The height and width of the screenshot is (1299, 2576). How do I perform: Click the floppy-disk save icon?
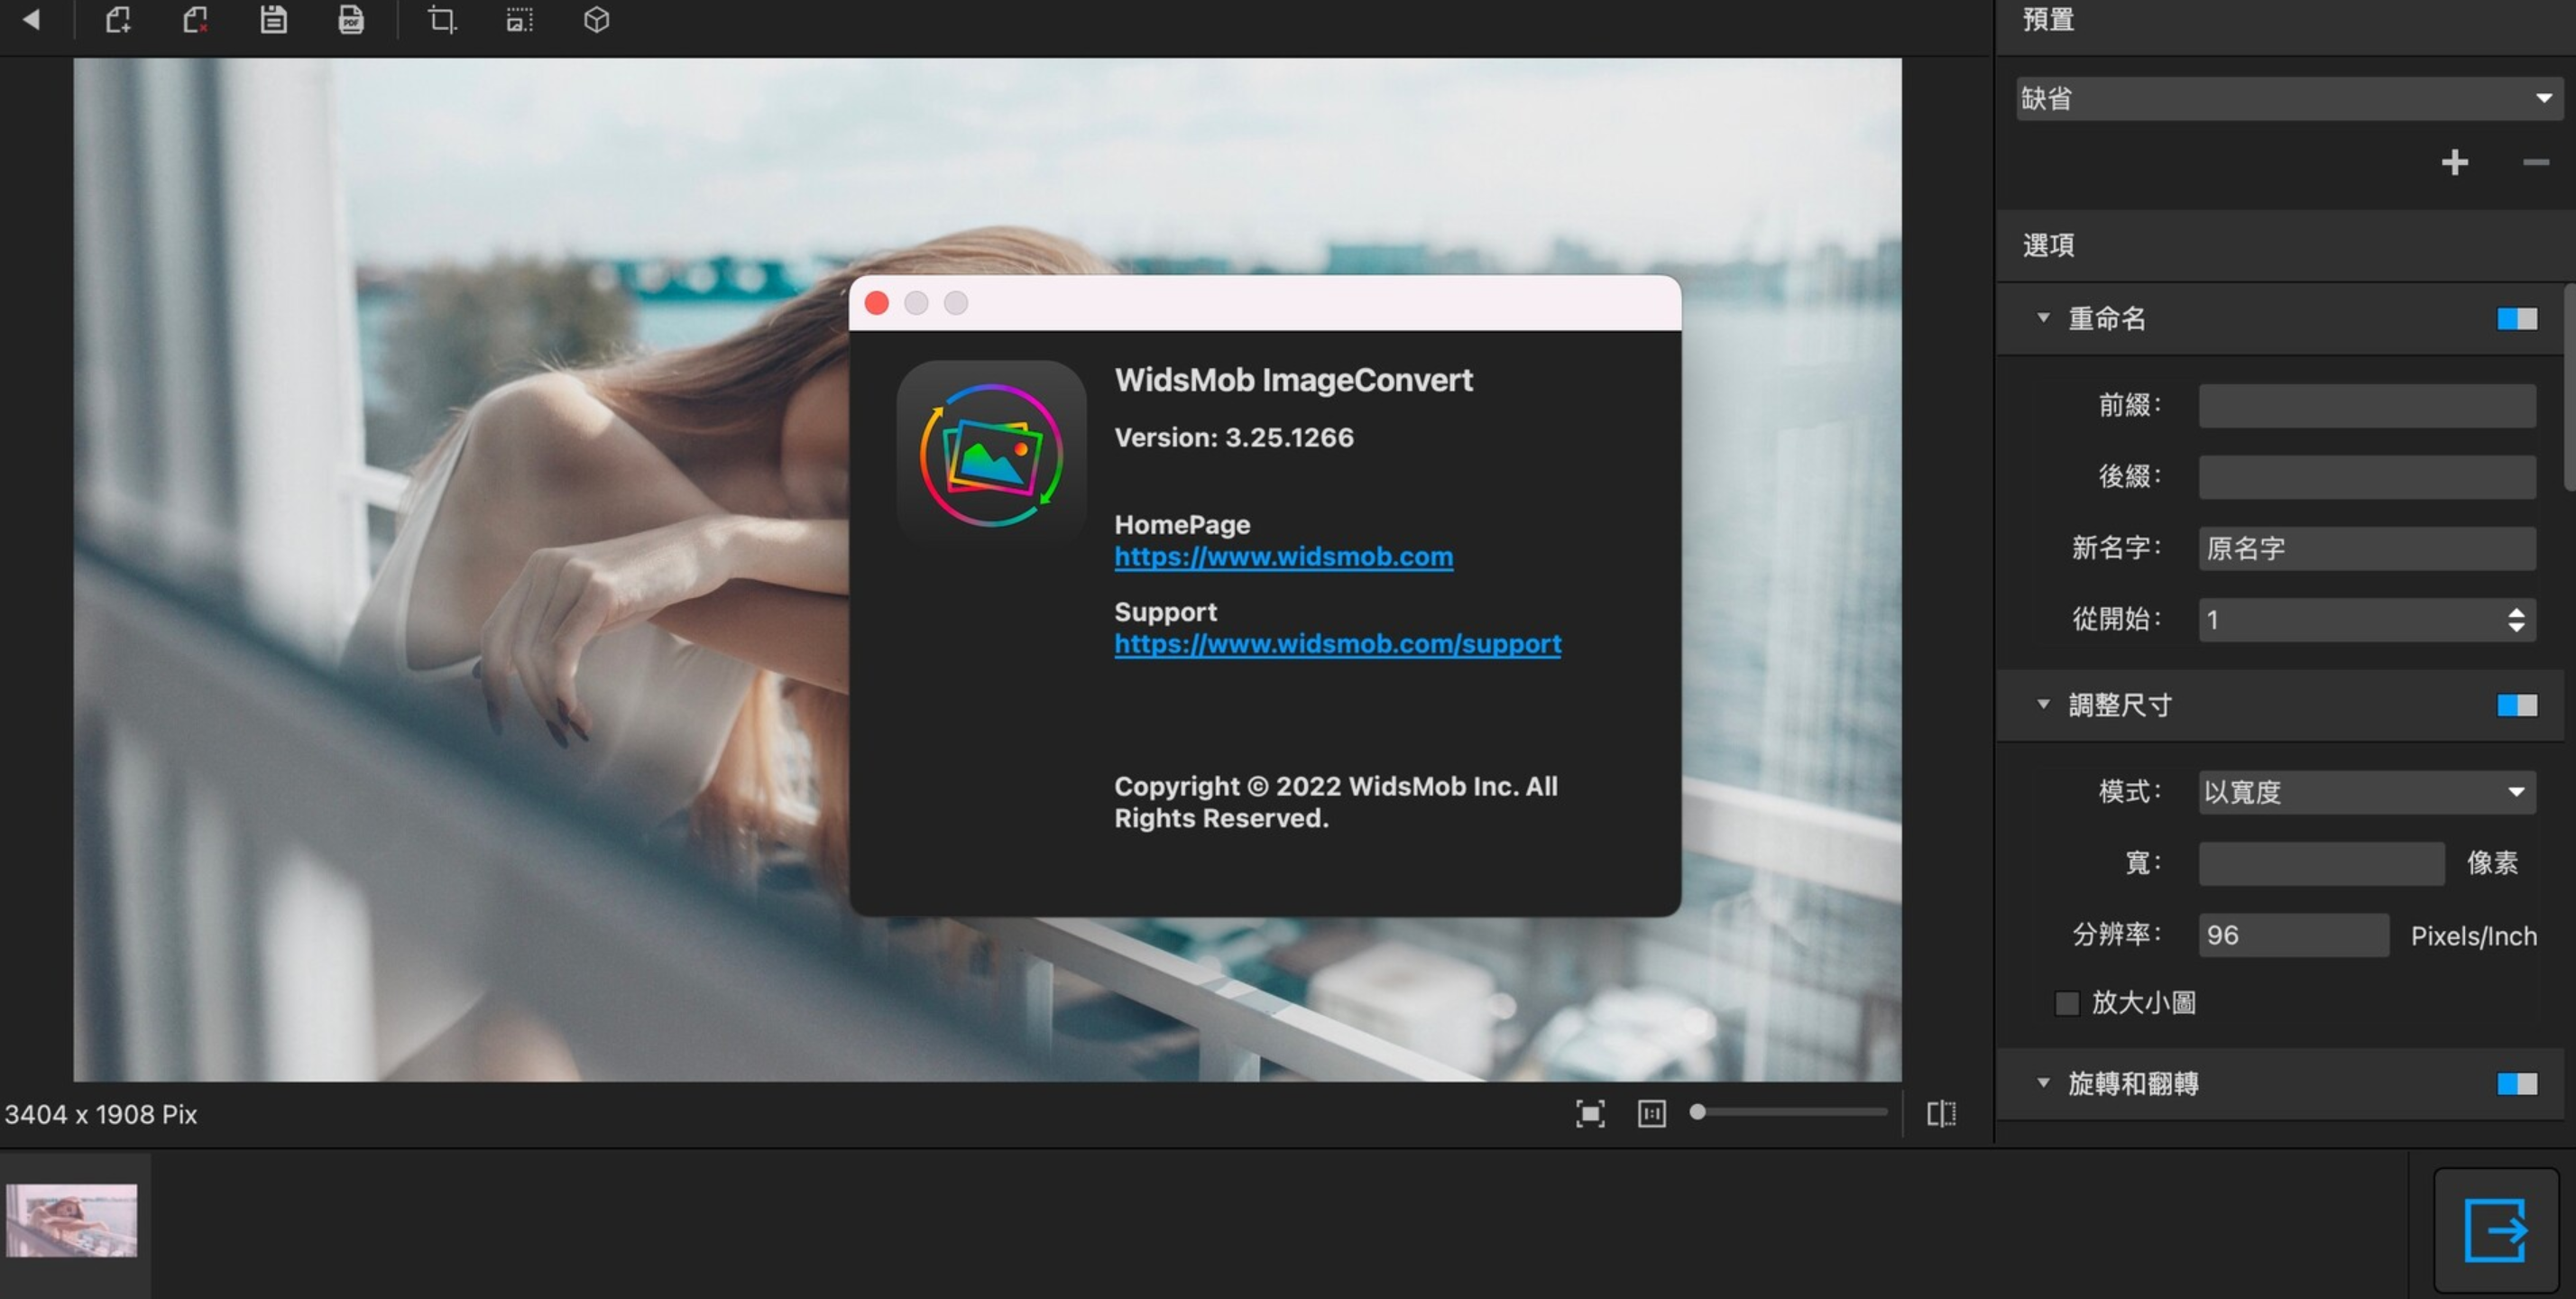[x=273, y=20]
